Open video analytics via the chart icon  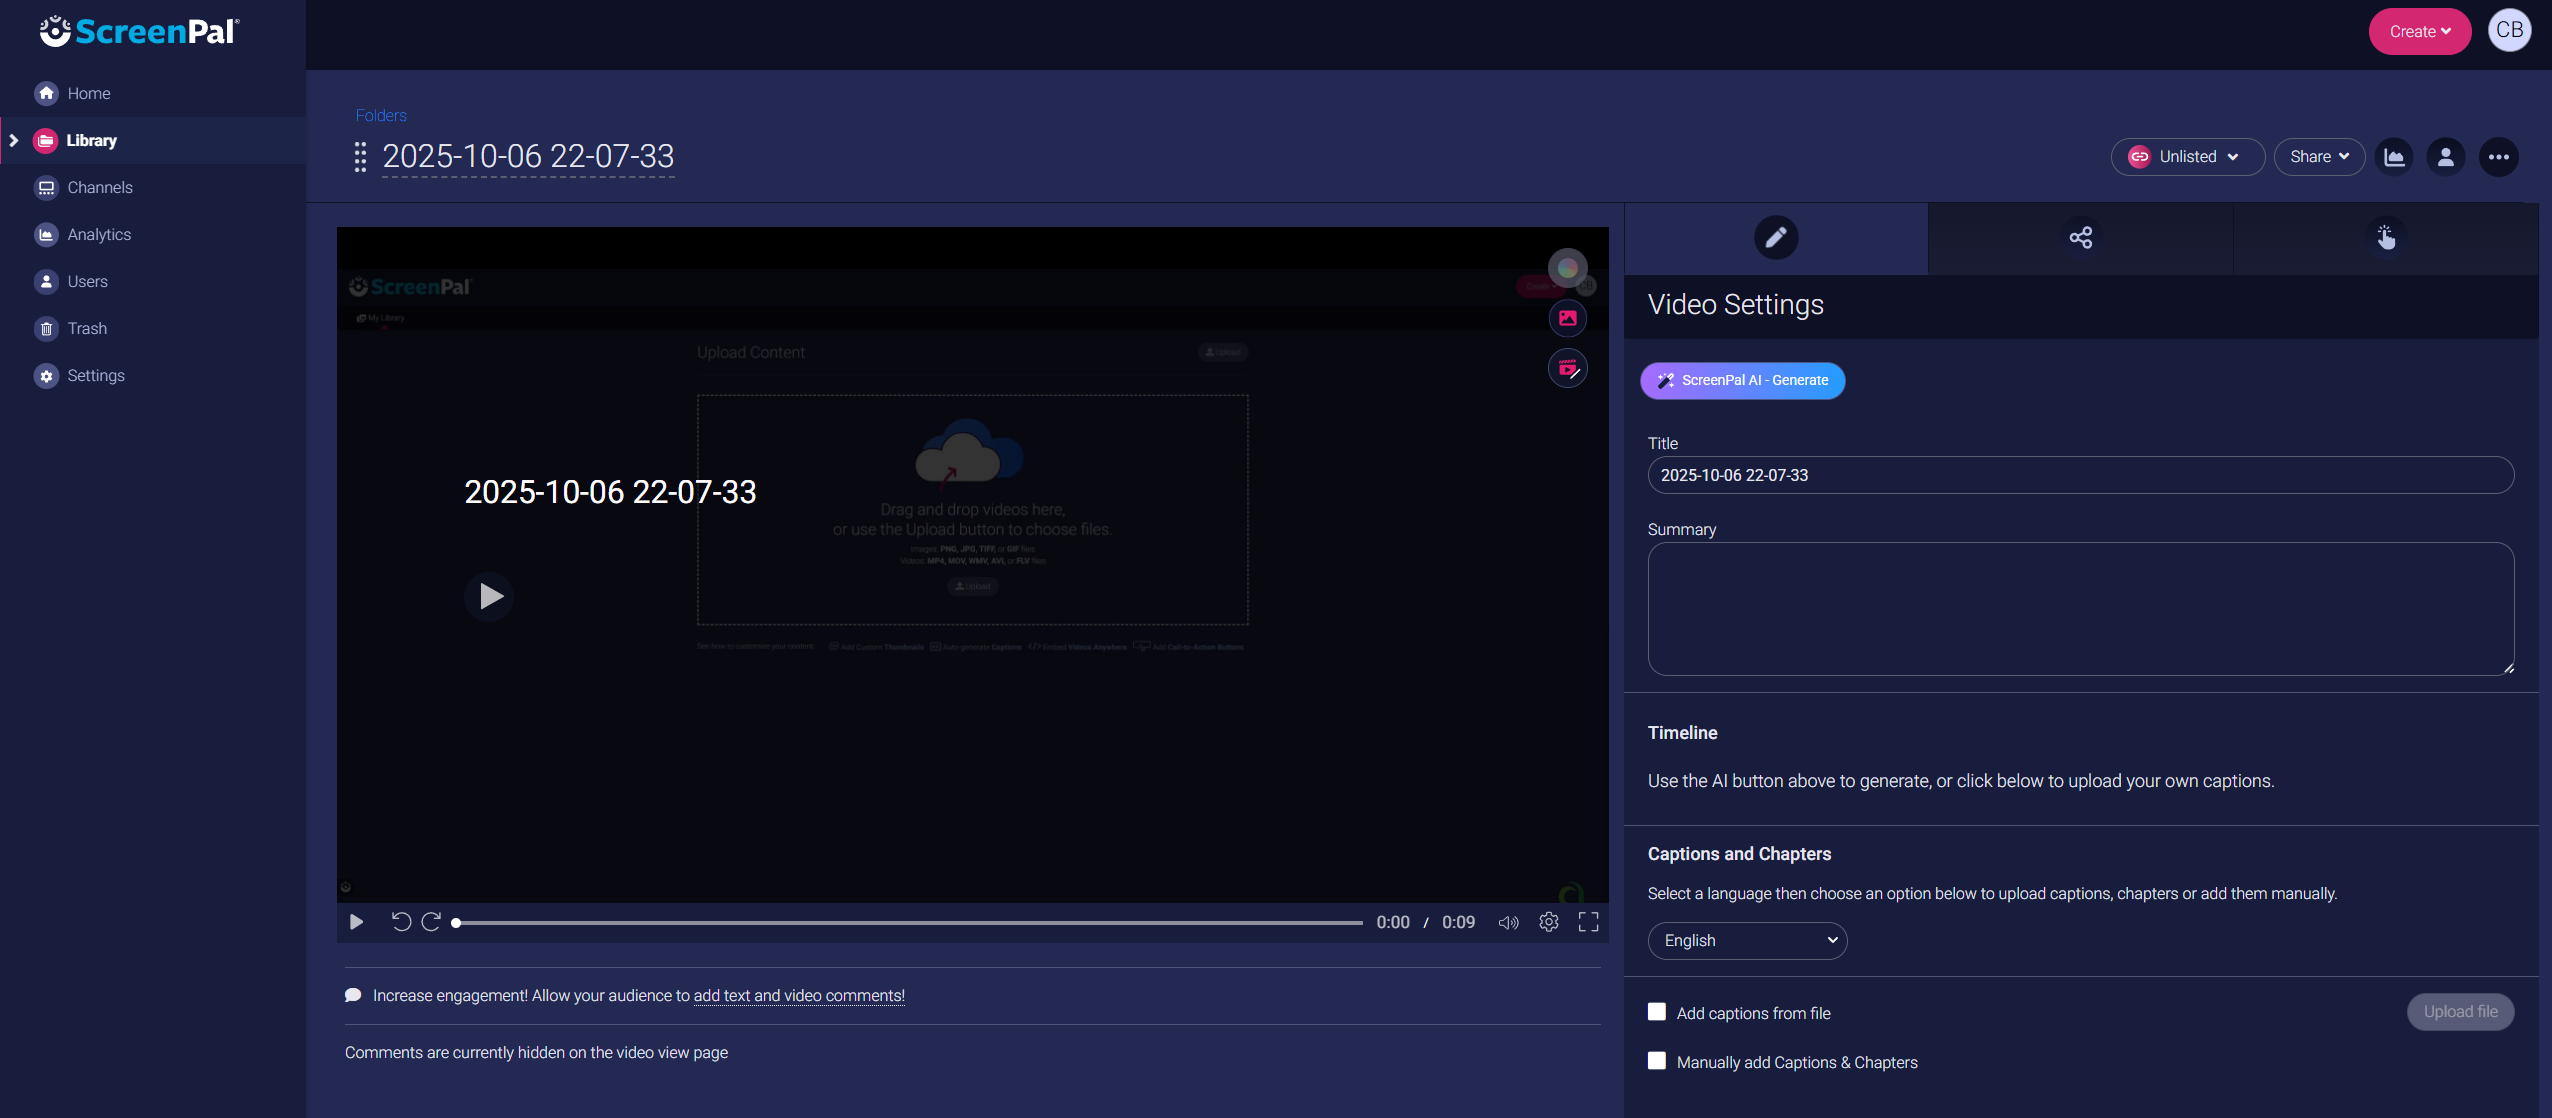(2394, 157)
